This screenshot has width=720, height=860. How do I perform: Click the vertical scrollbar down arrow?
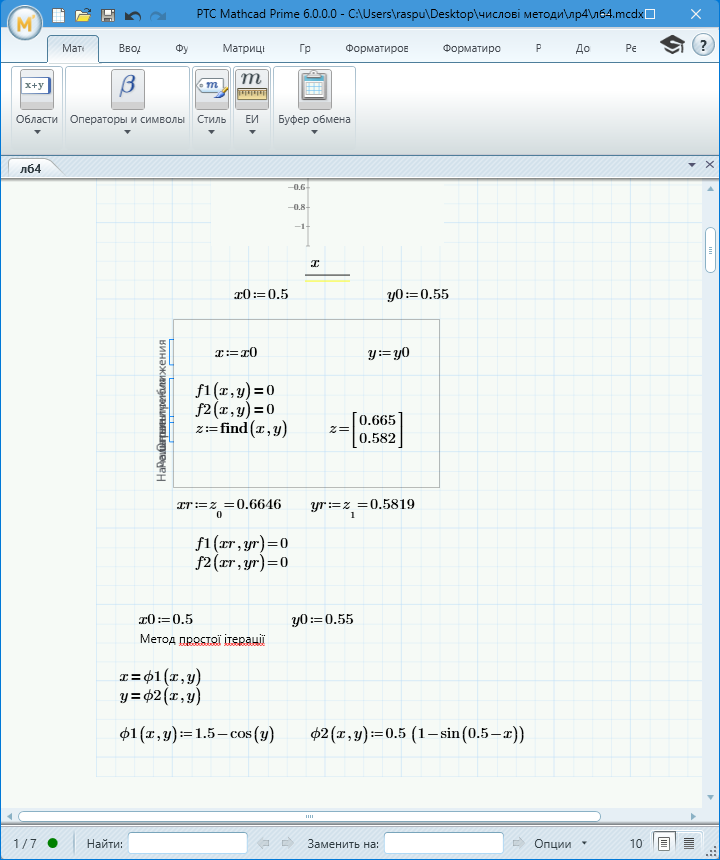[711, 797]
